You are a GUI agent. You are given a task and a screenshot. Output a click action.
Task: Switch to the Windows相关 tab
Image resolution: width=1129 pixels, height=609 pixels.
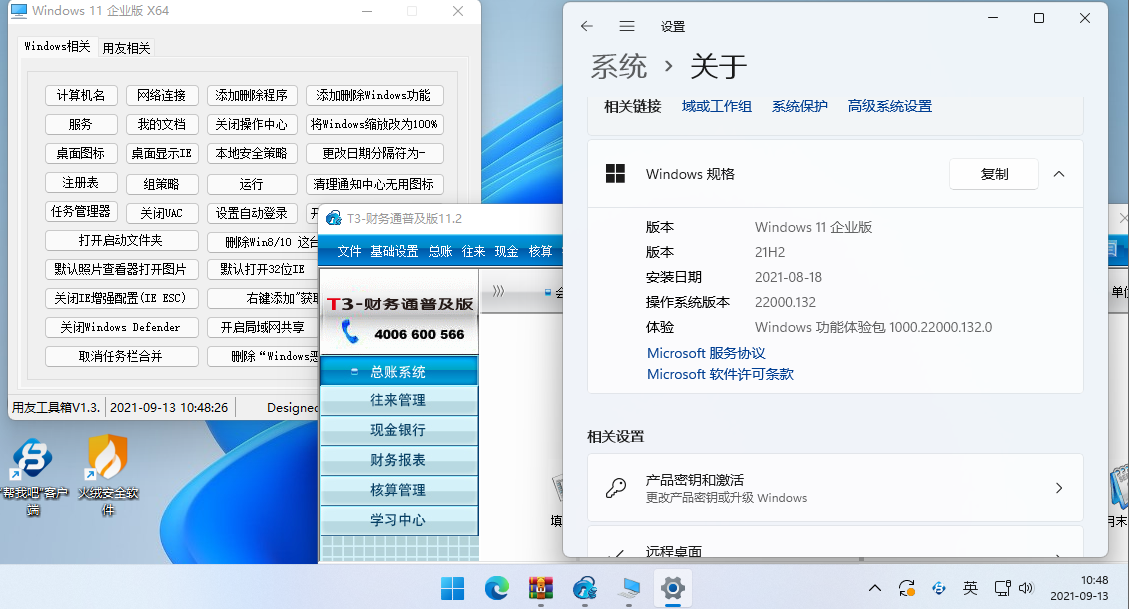[x=57, y=46]
